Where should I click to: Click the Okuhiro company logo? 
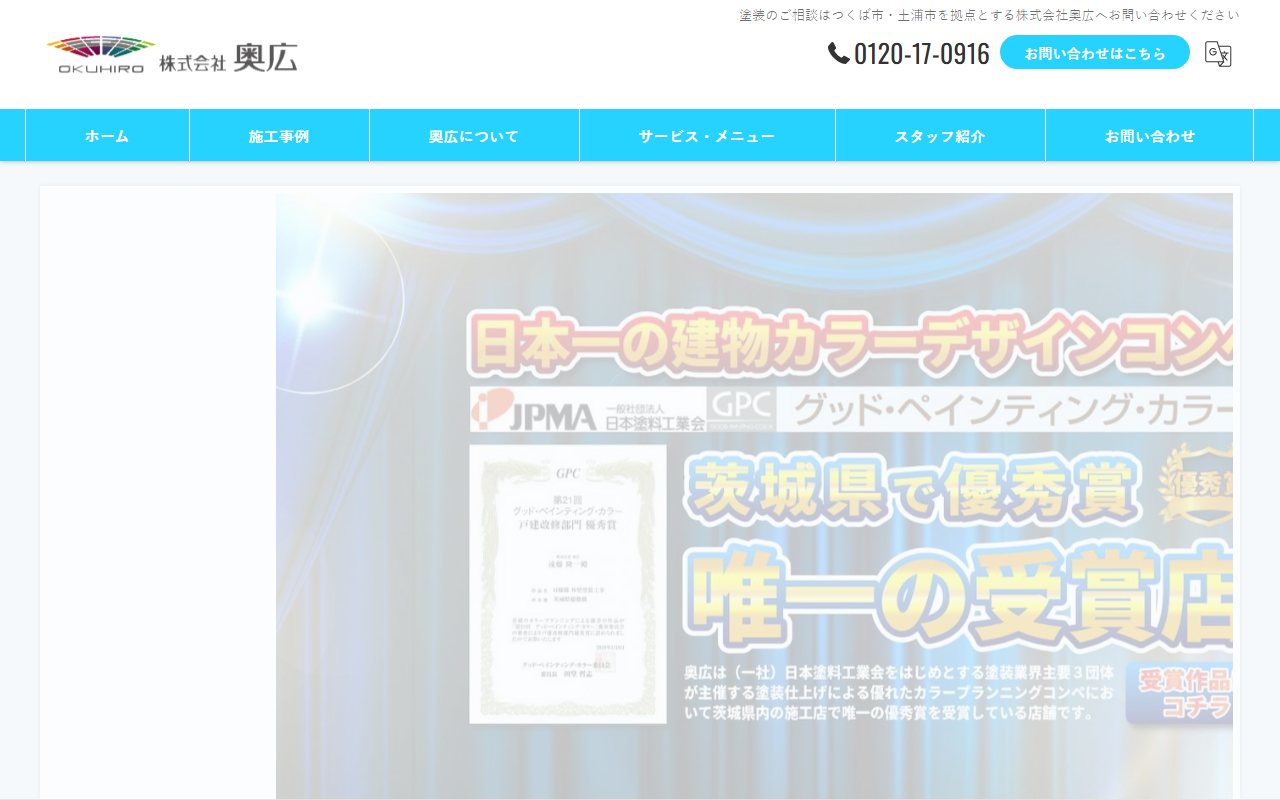(x=172, y=55)
